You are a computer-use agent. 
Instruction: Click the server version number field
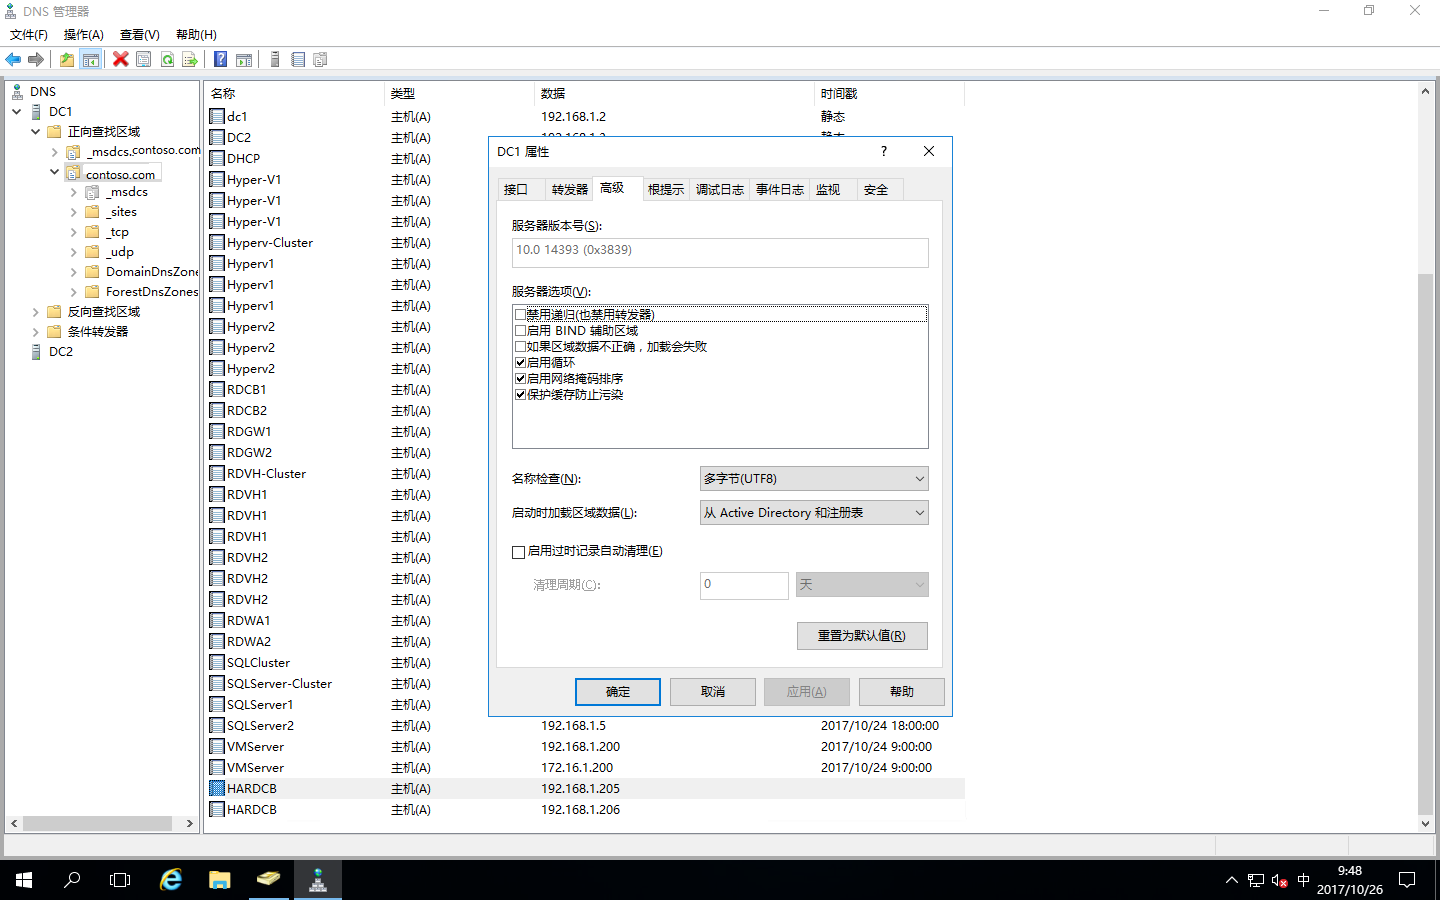click(x=720, y=252)
